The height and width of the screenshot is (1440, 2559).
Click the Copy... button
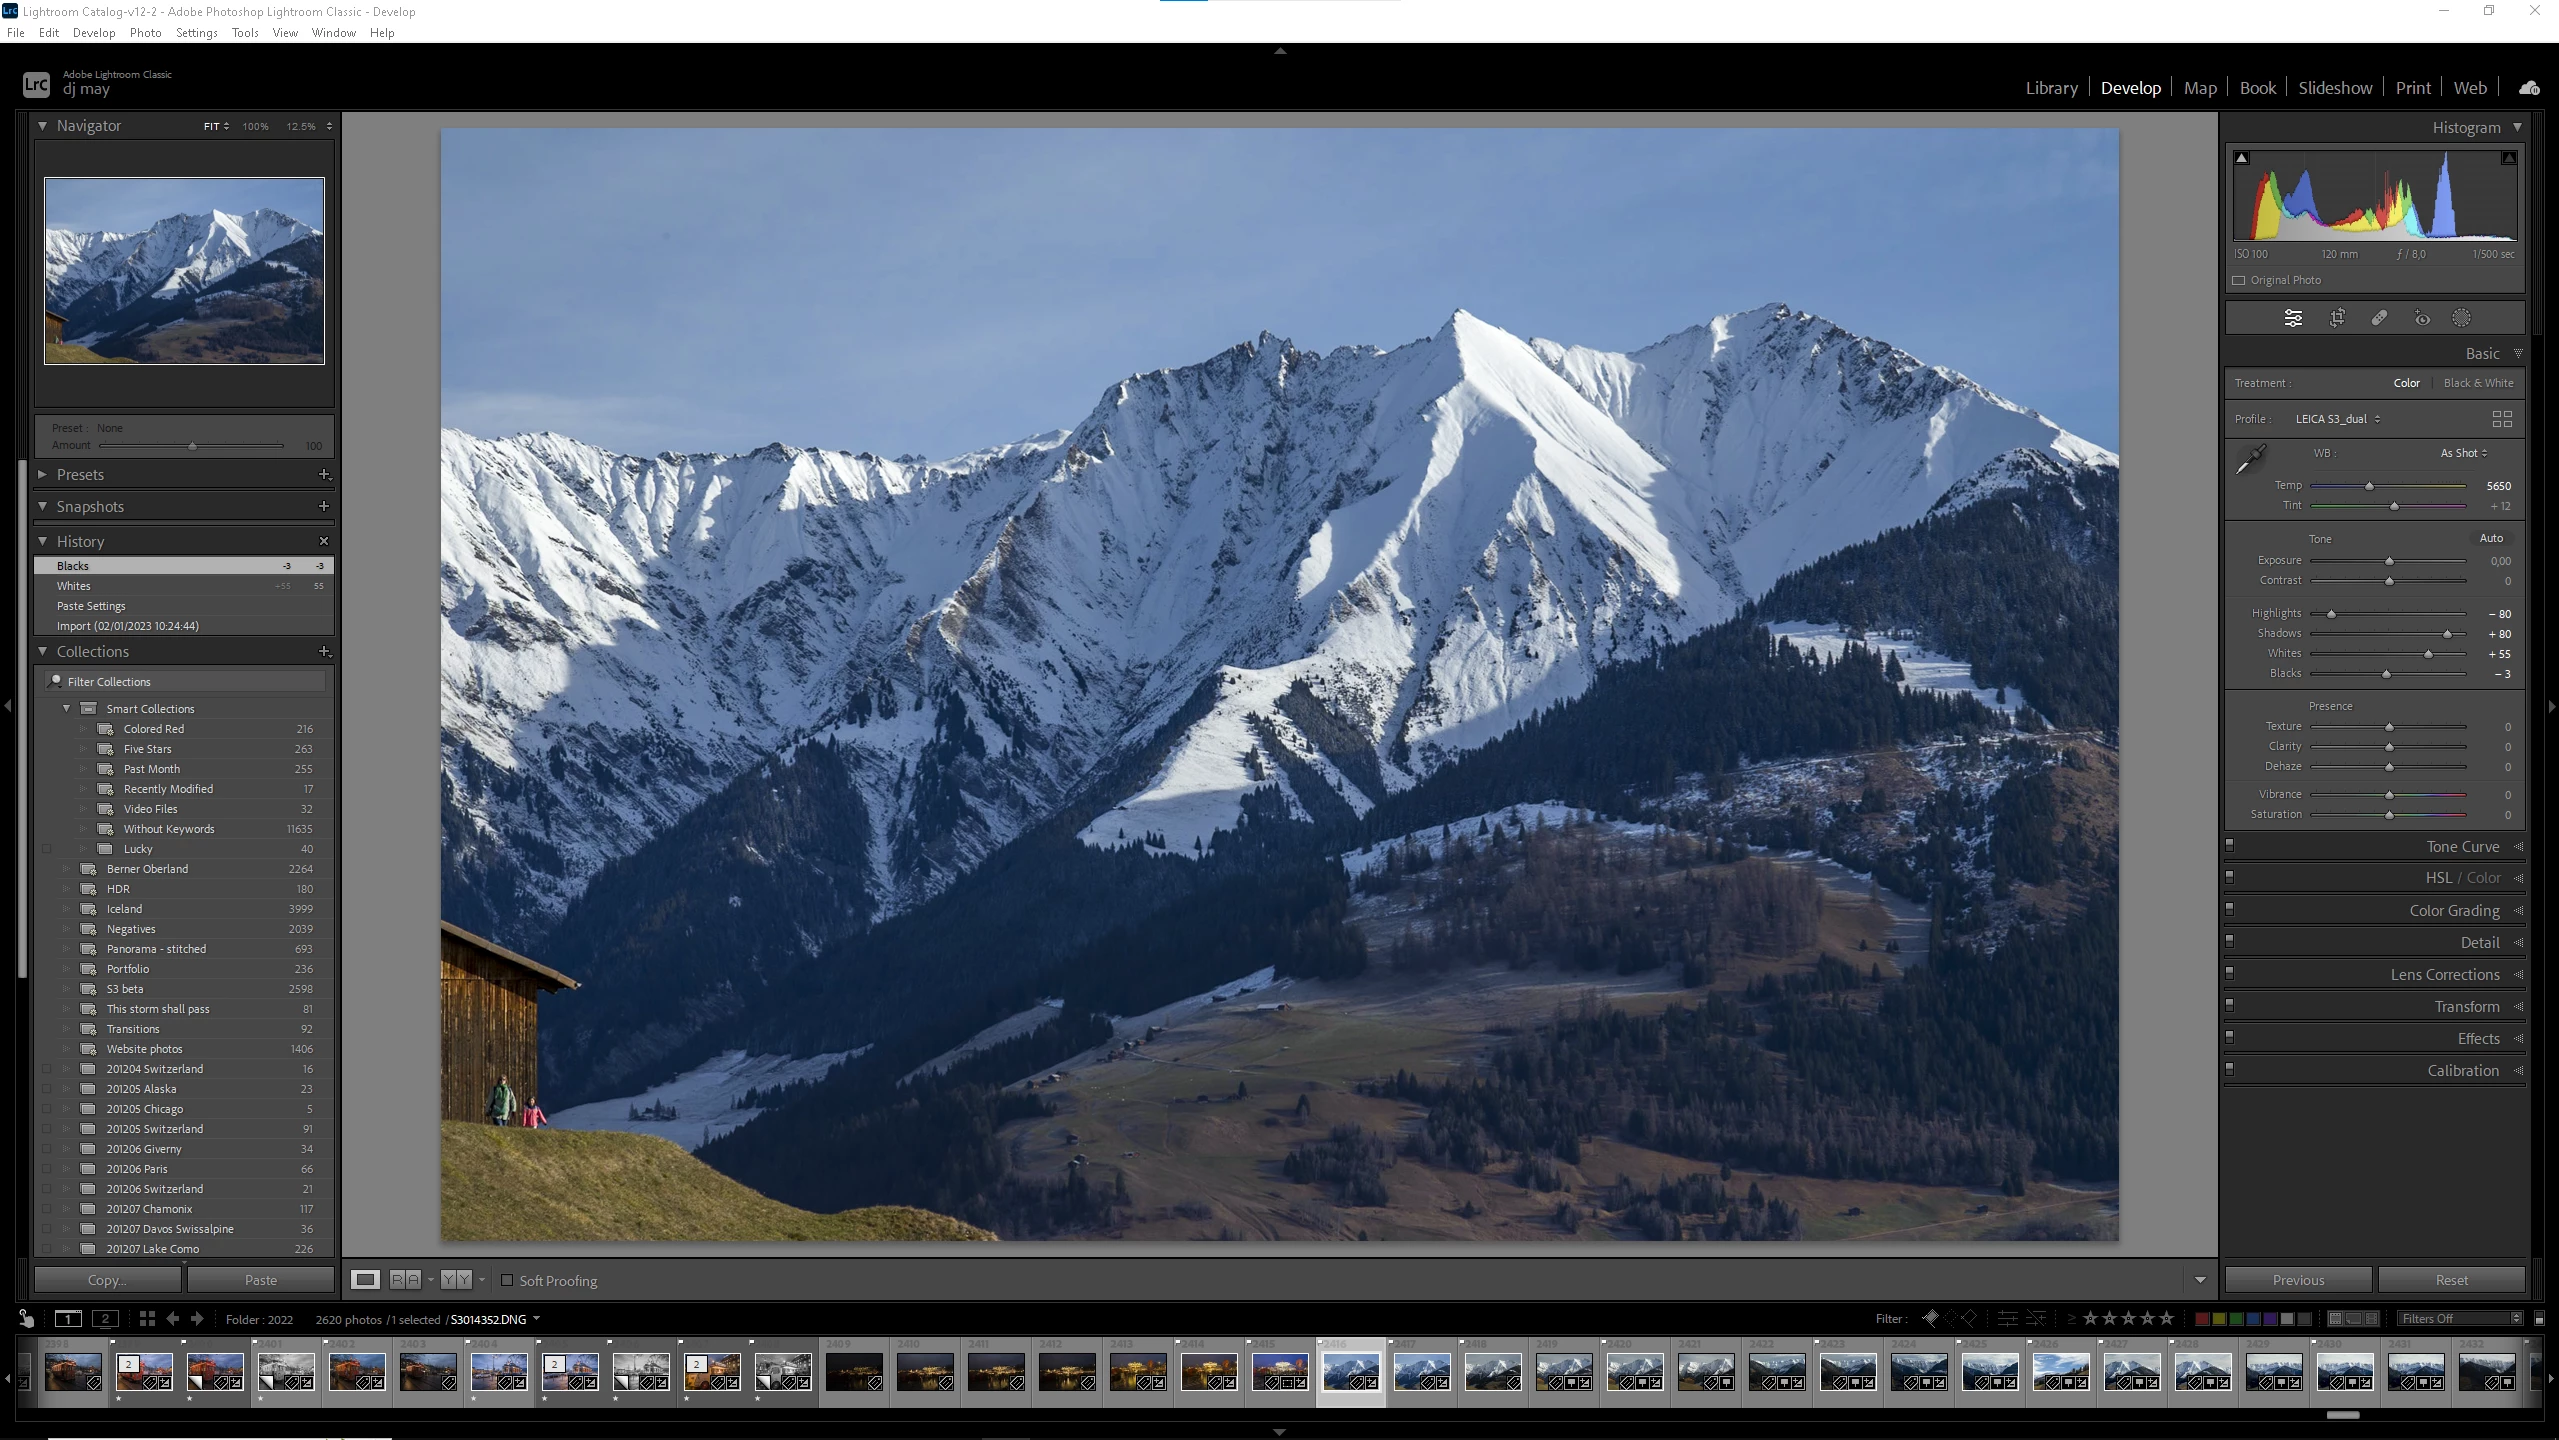coord(107,1280)
